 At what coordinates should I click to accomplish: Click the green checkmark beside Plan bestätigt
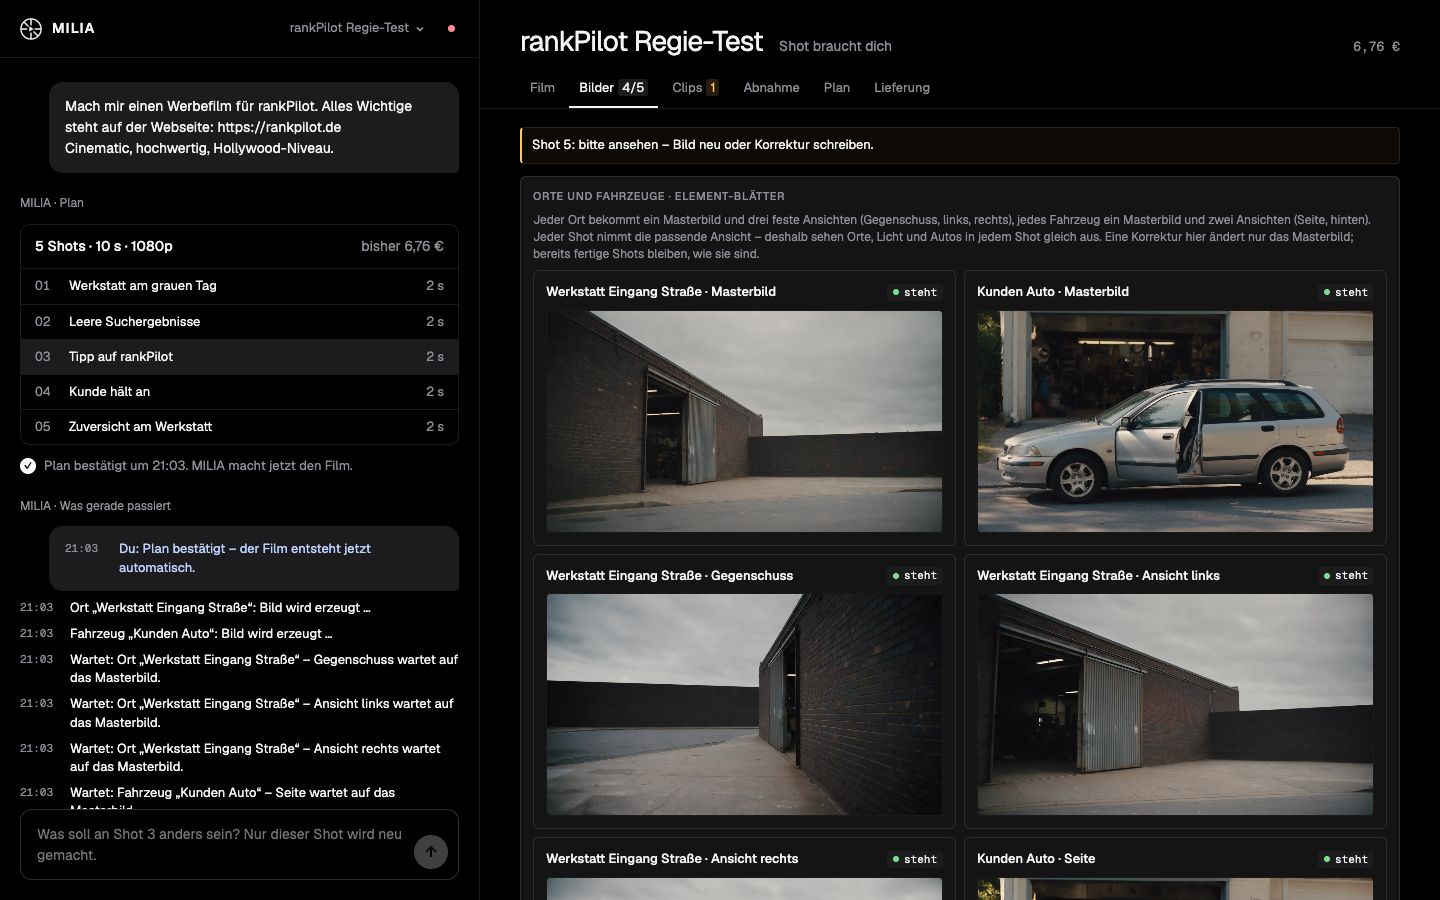28,466
